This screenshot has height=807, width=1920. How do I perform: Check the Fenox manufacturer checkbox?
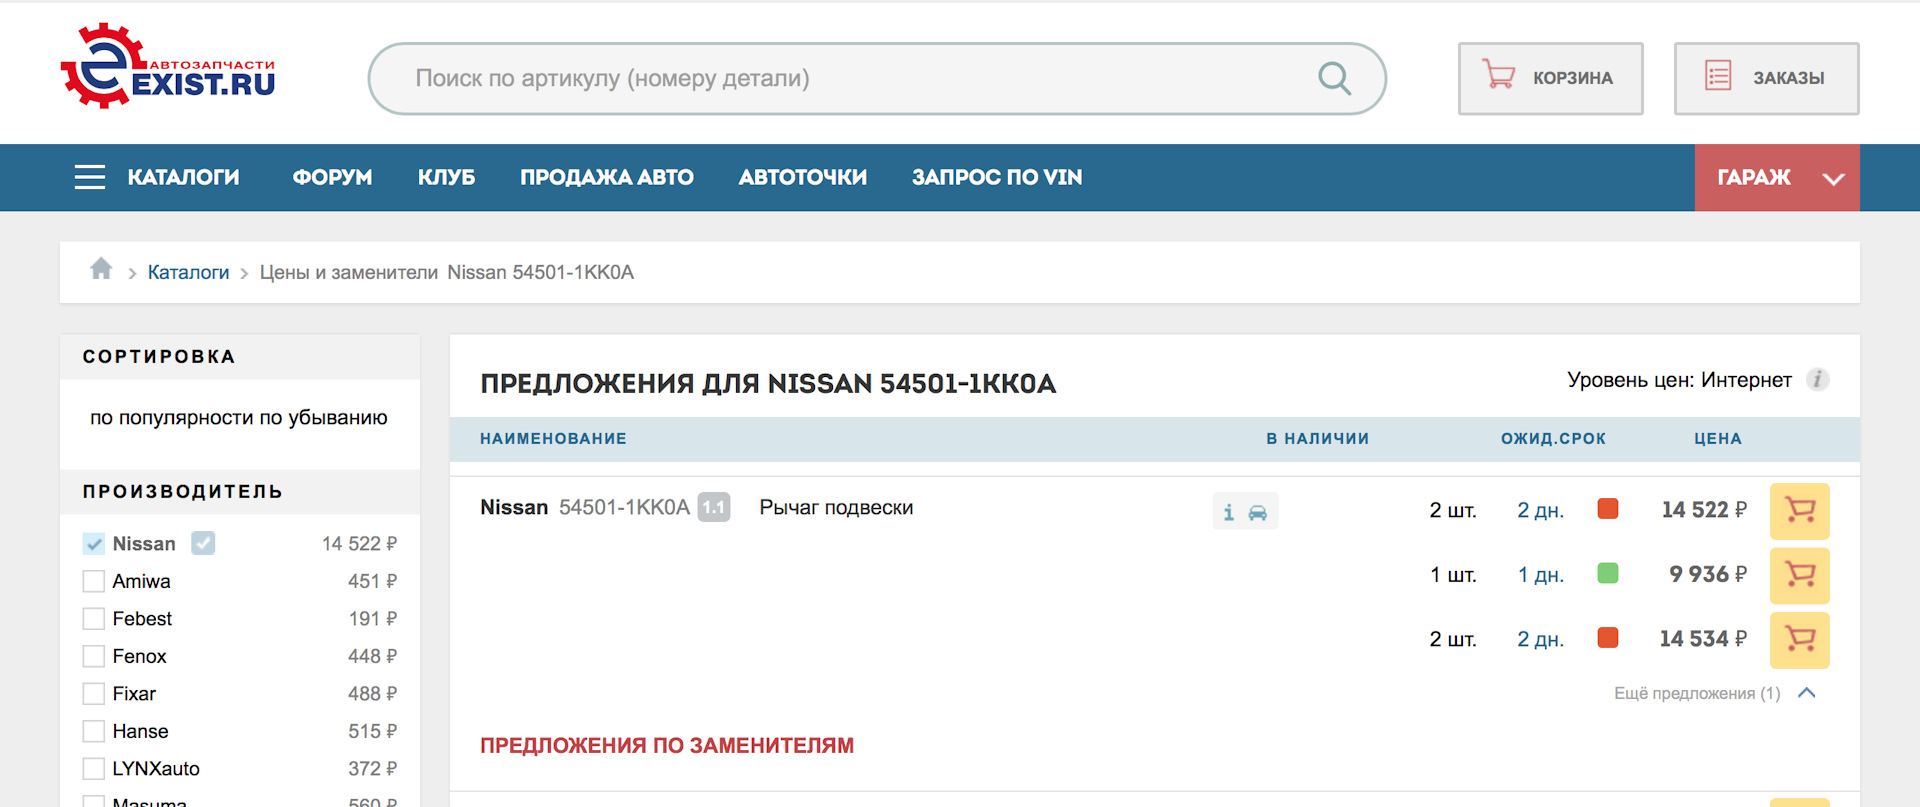pos(94,656)
